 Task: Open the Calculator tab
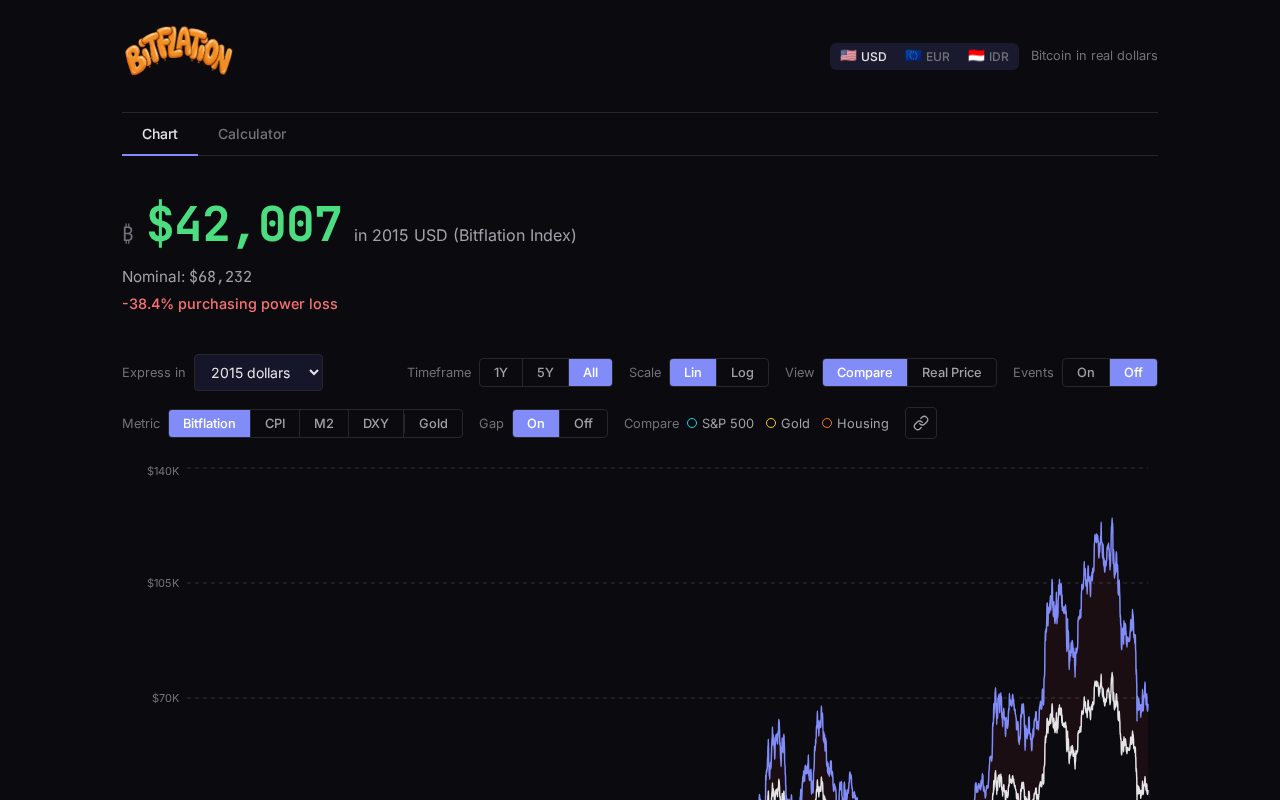point(252,134)
